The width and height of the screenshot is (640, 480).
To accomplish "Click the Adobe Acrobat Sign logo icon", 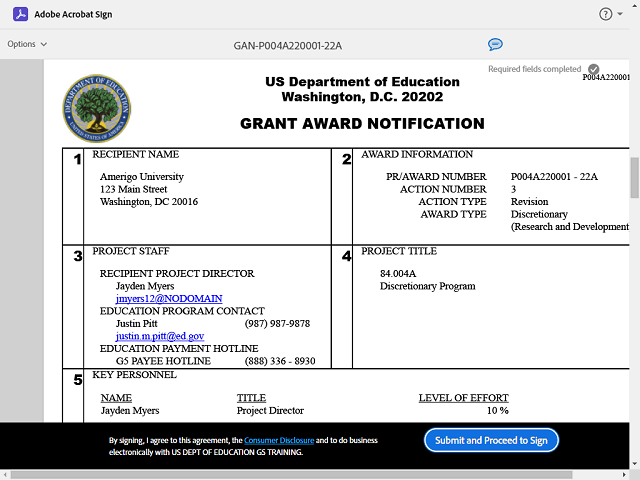I will pos(20,14).
